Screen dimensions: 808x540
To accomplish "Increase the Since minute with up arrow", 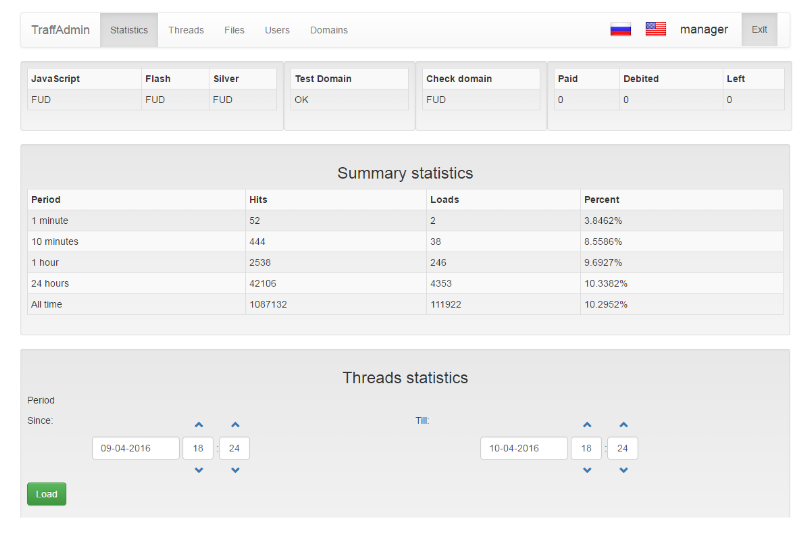I will click(235, 425).
